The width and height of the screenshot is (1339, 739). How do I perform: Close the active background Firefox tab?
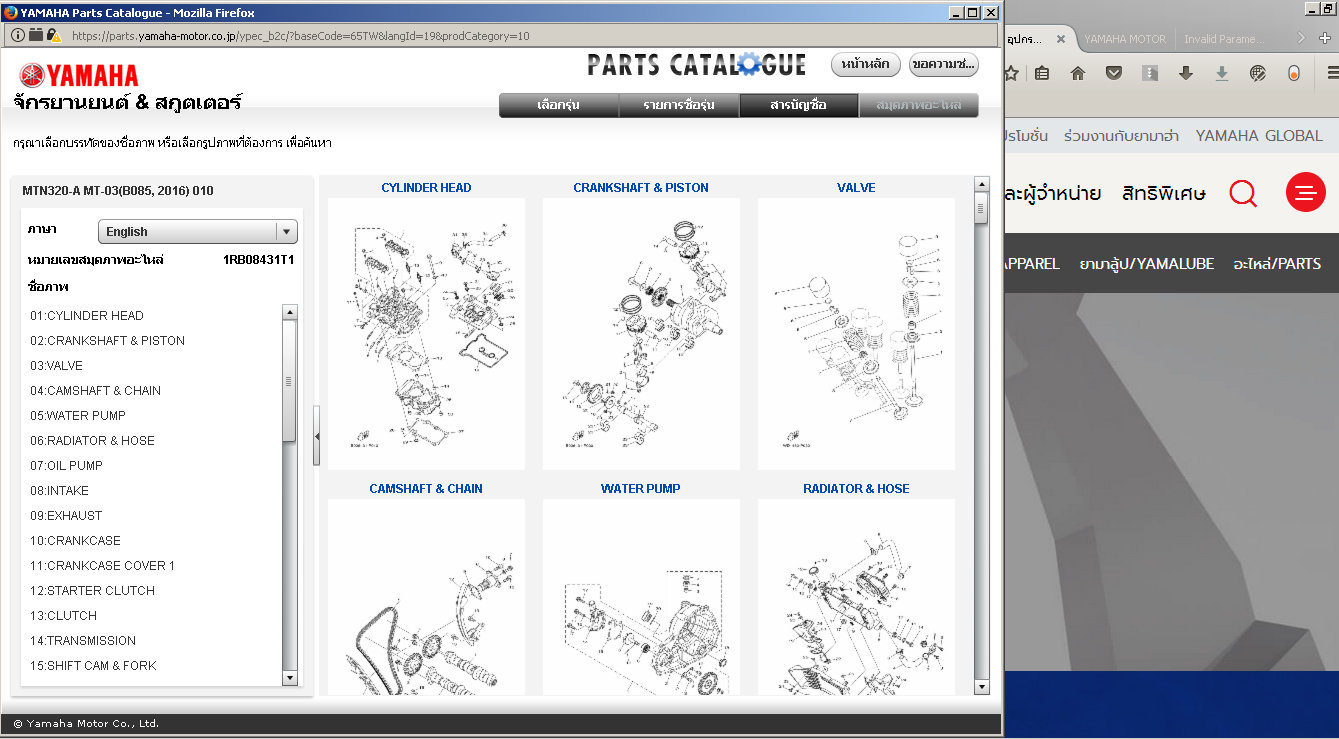[x=1060, y=39]
